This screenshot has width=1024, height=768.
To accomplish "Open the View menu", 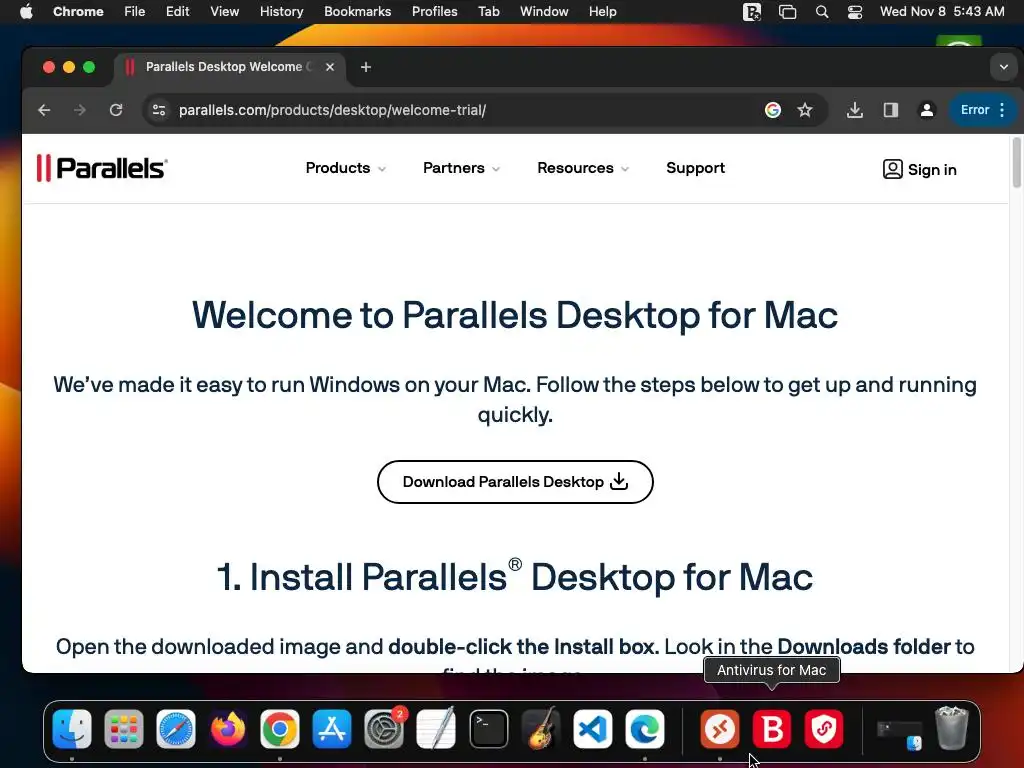I will pos(224,11).
